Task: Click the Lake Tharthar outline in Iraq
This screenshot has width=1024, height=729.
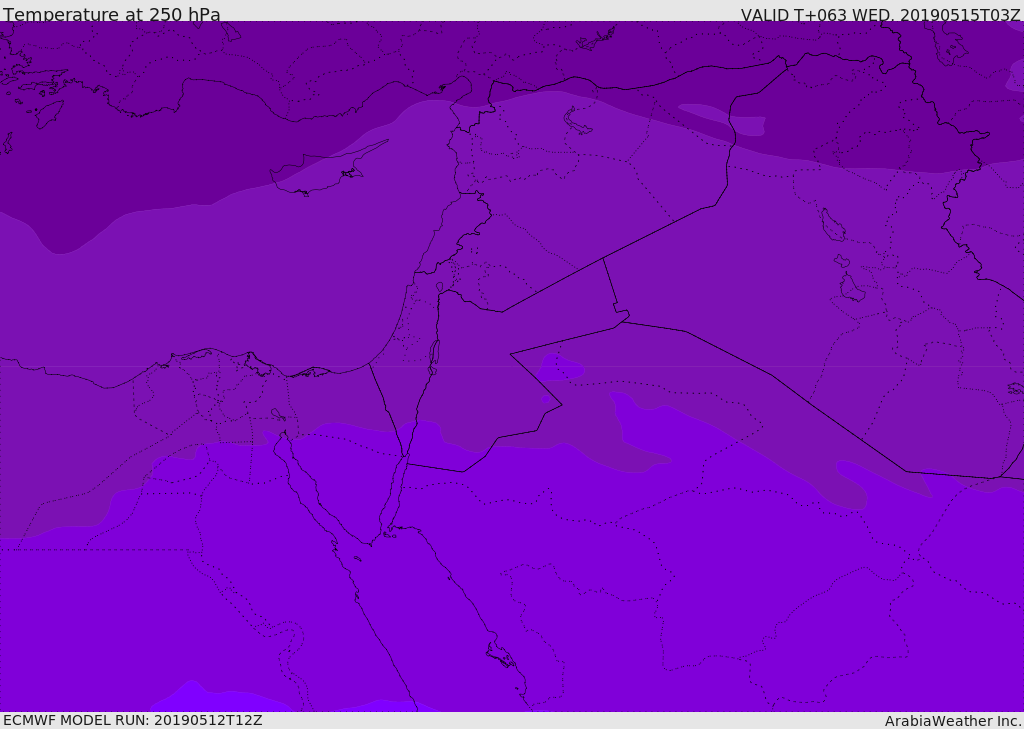Action: 832,225
